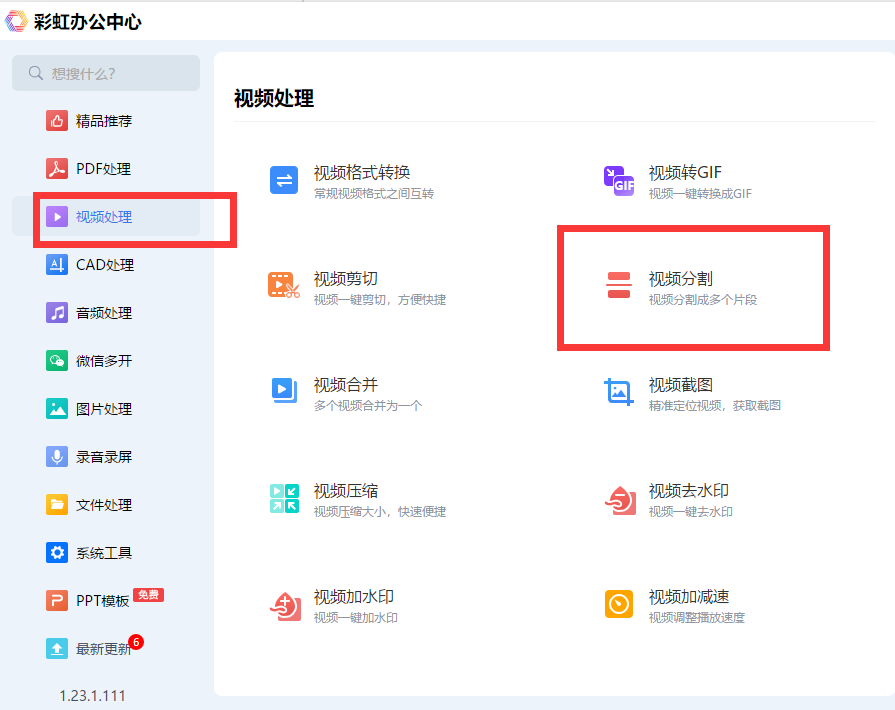895x710 pixels.
Task: Open the 视频格式转换 tool title
Action: [x=362, y=172]
